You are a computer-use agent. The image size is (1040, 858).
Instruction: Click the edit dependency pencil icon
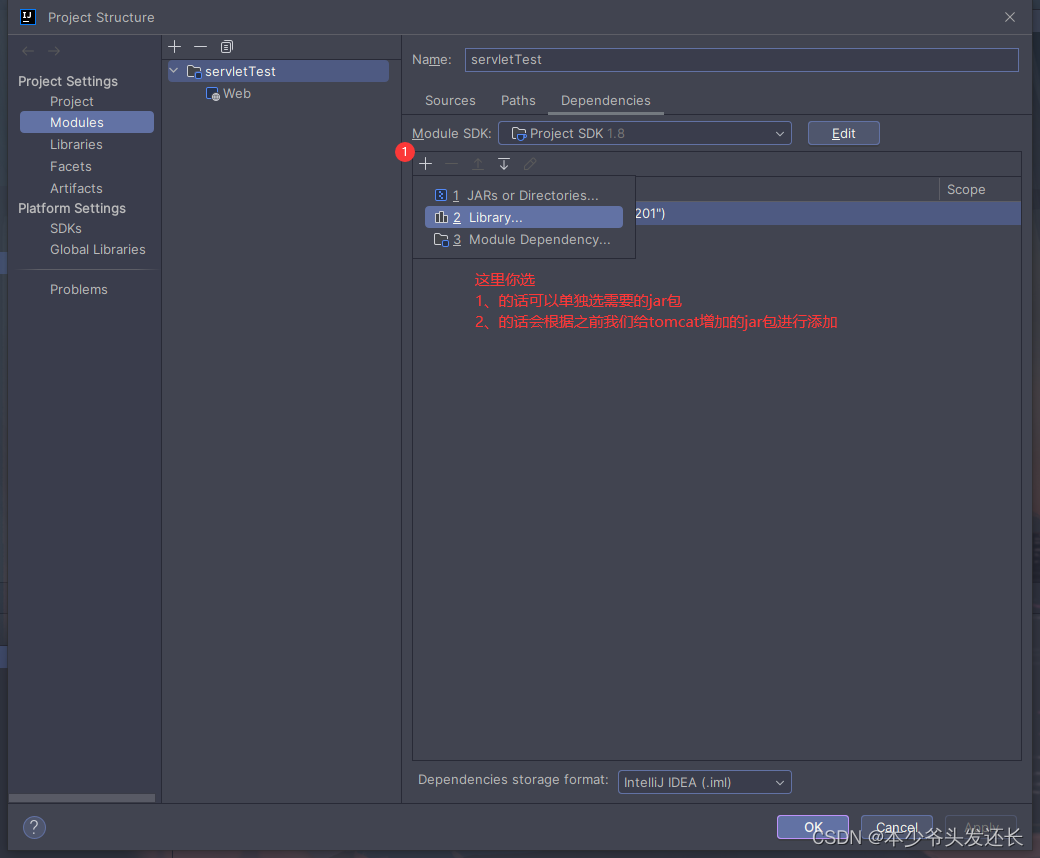[x=529, y=163]
